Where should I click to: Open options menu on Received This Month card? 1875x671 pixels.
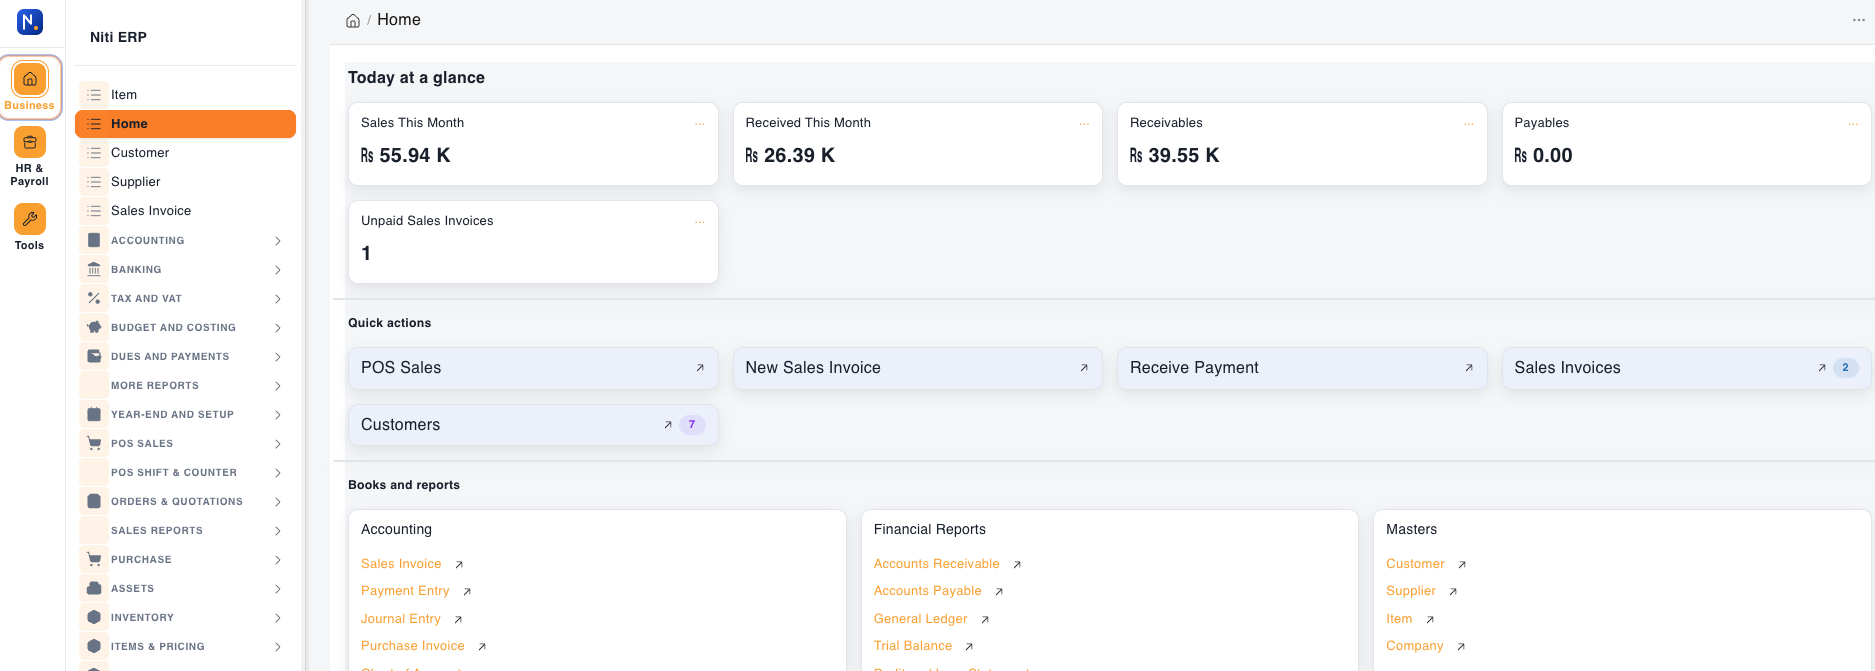pyautogui.click(x=1084, y=124)
